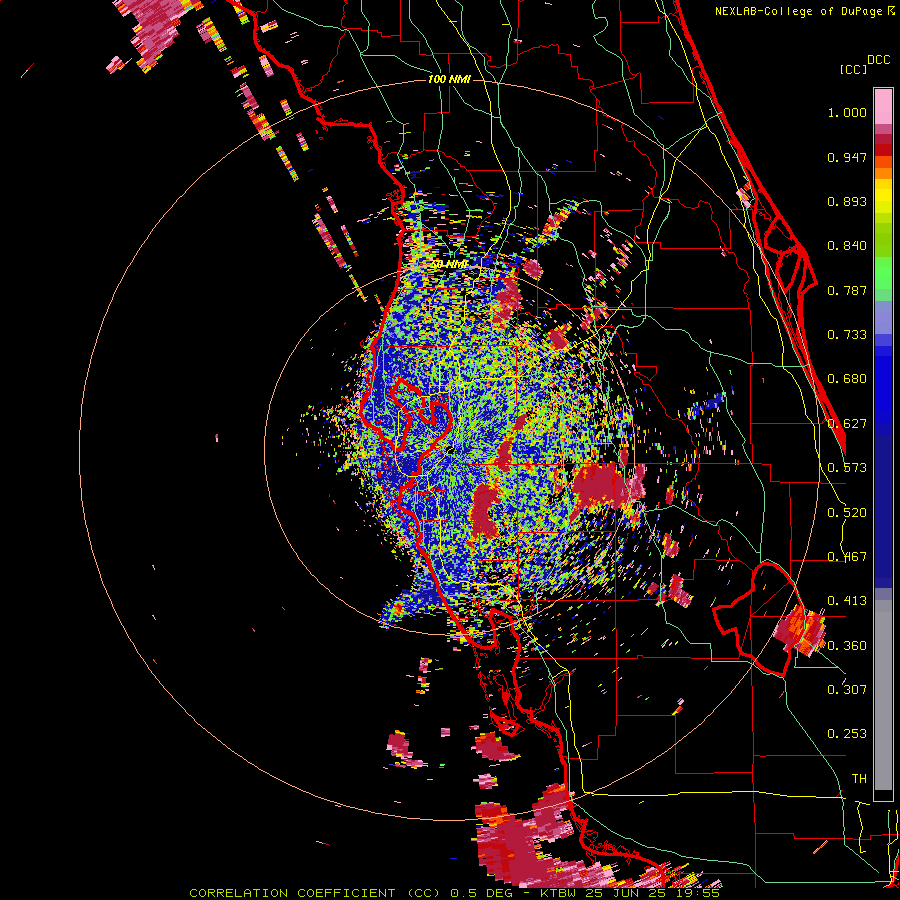Click the CORRELATION COEFFICIENT (CC) caption text
This screenshot has height=900, width=900.
tap(315, 893)
